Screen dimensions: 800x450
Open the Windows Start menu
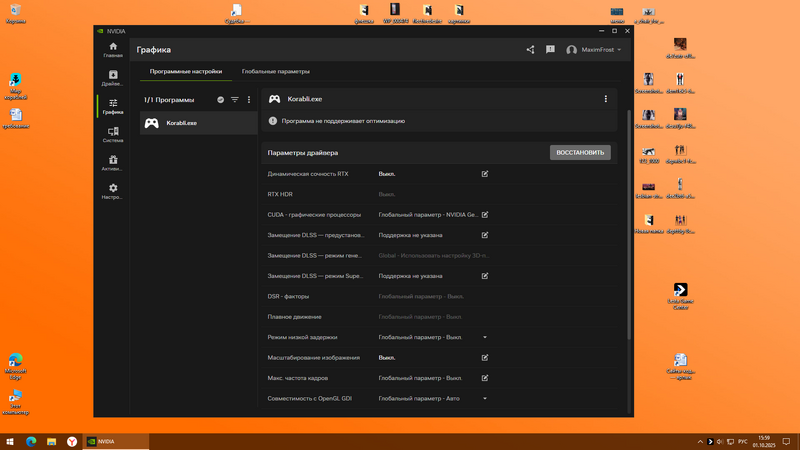point(10,441)
